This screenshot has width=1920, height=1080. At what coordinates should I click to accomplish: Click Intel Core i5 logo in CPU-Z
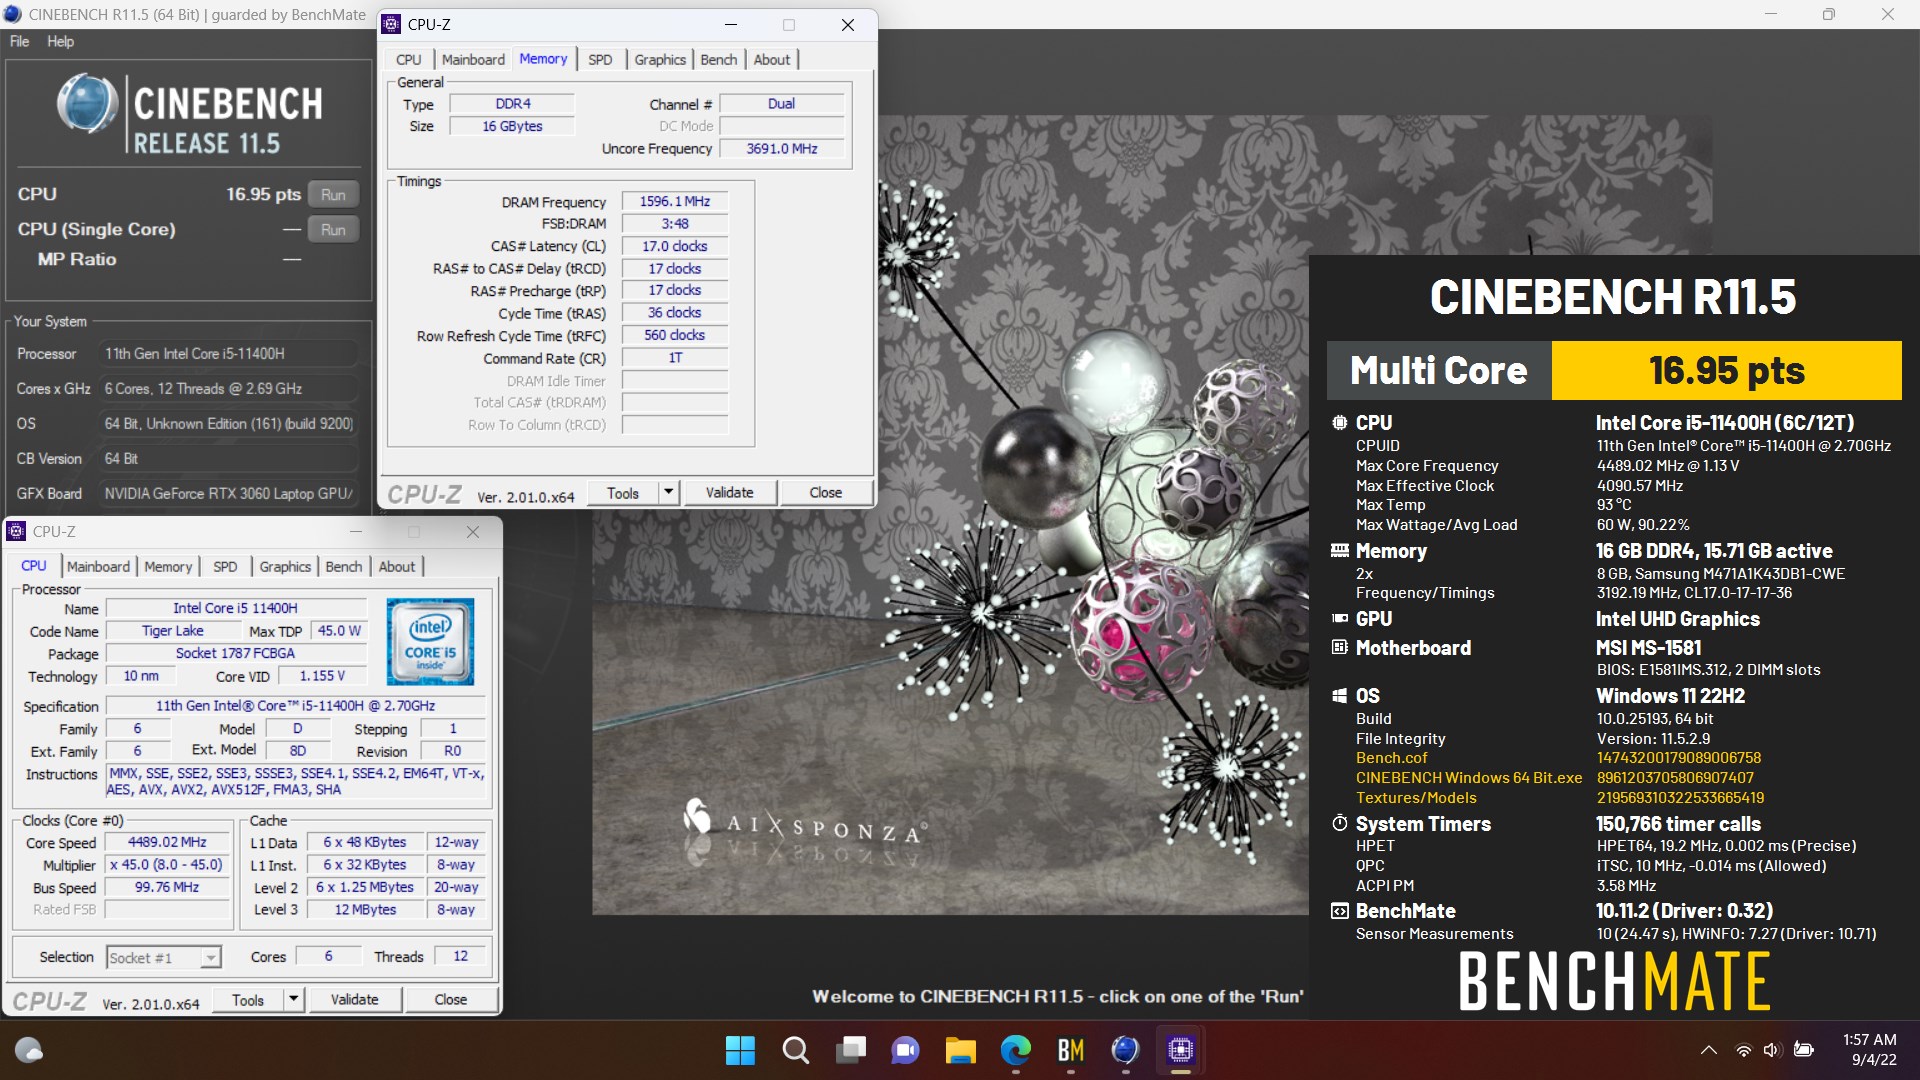(431, 641)
